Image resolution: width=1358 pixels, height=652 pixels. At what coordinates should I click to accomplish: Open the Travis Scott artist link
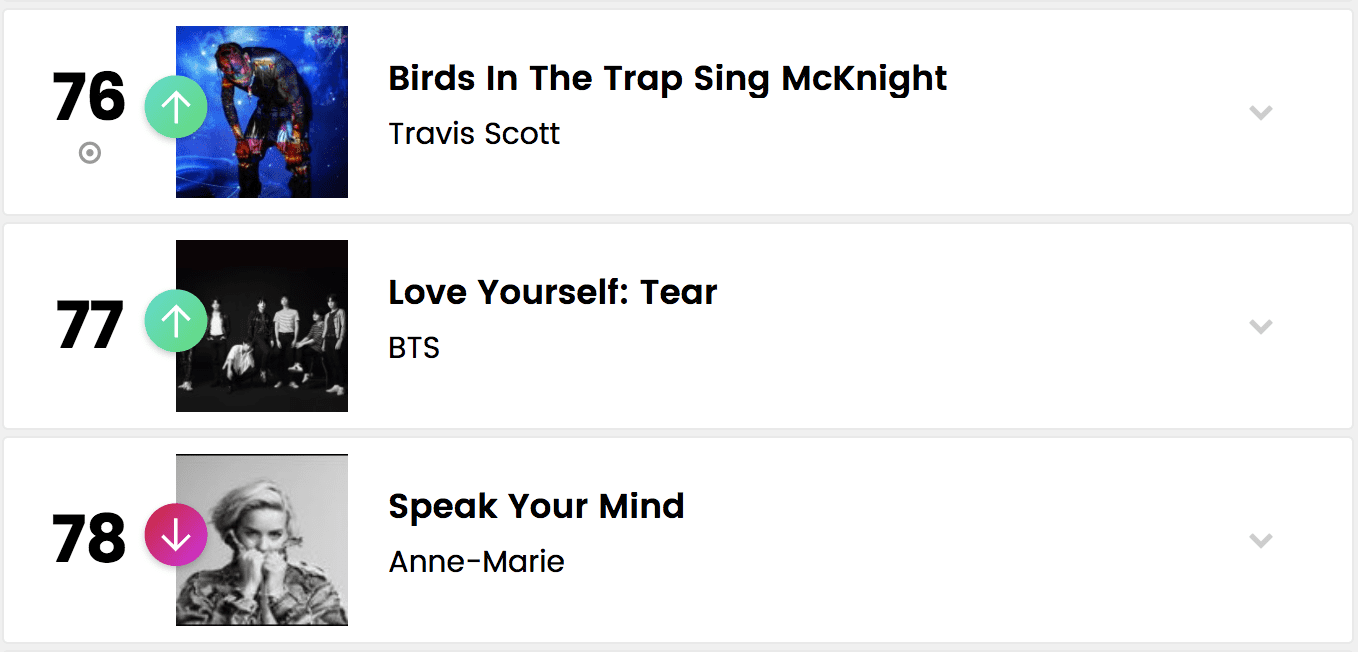[474, 134]
